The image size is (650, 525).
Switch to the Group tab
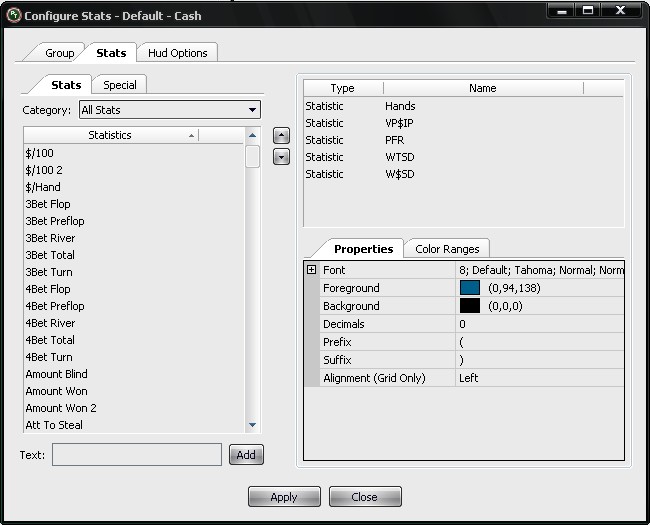pos(59,53)
